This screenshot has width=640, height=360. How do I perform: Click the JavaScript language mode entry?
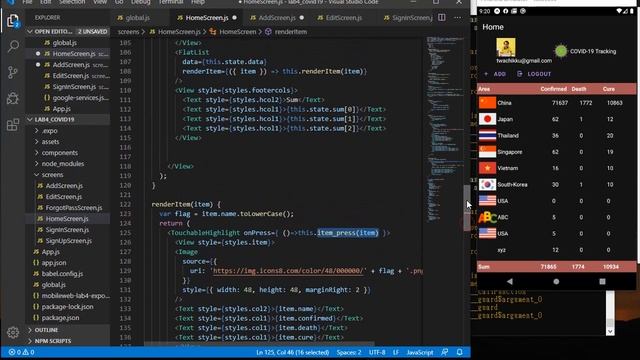[420, 352]
